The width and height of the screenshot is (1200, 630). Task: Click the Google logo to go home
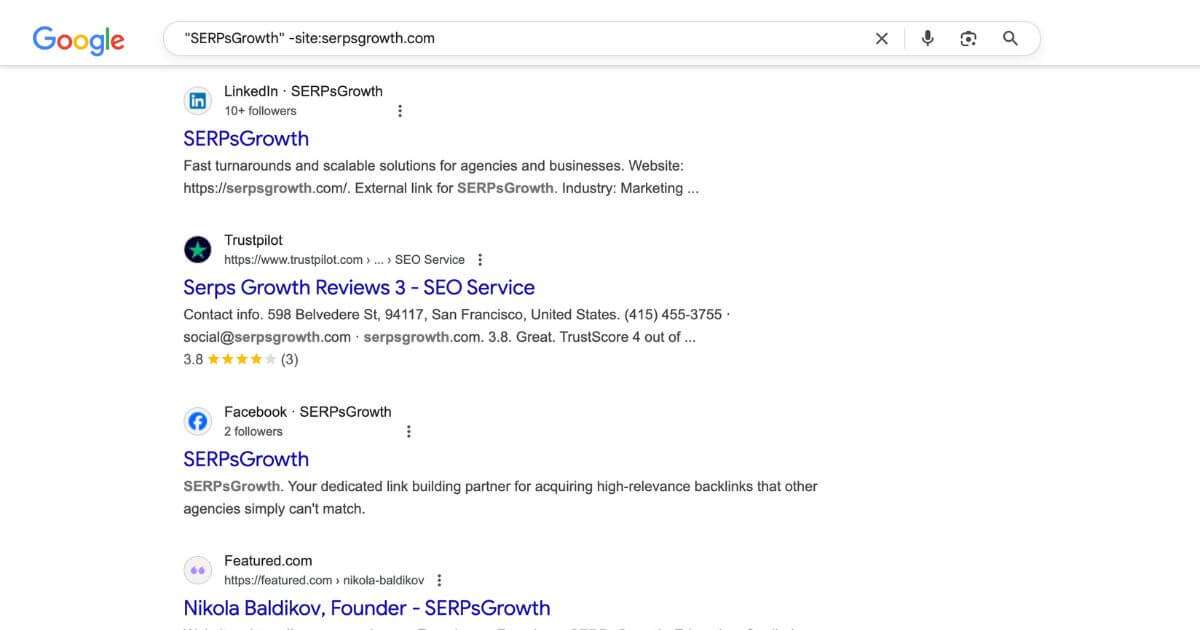pyautogui.click(x=78, y=40)
